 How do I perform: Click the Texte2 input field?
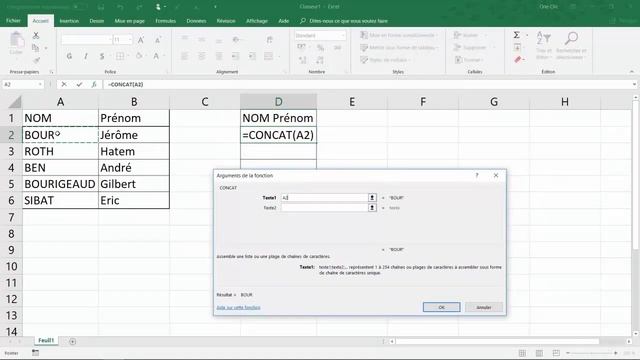click(x=324, y=208)
